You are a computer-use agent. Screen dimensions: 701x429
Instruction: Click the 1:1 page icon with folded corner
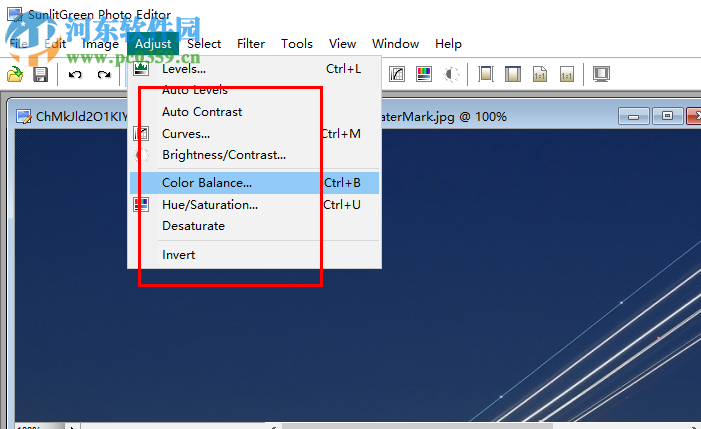click(x=540, y=74)
